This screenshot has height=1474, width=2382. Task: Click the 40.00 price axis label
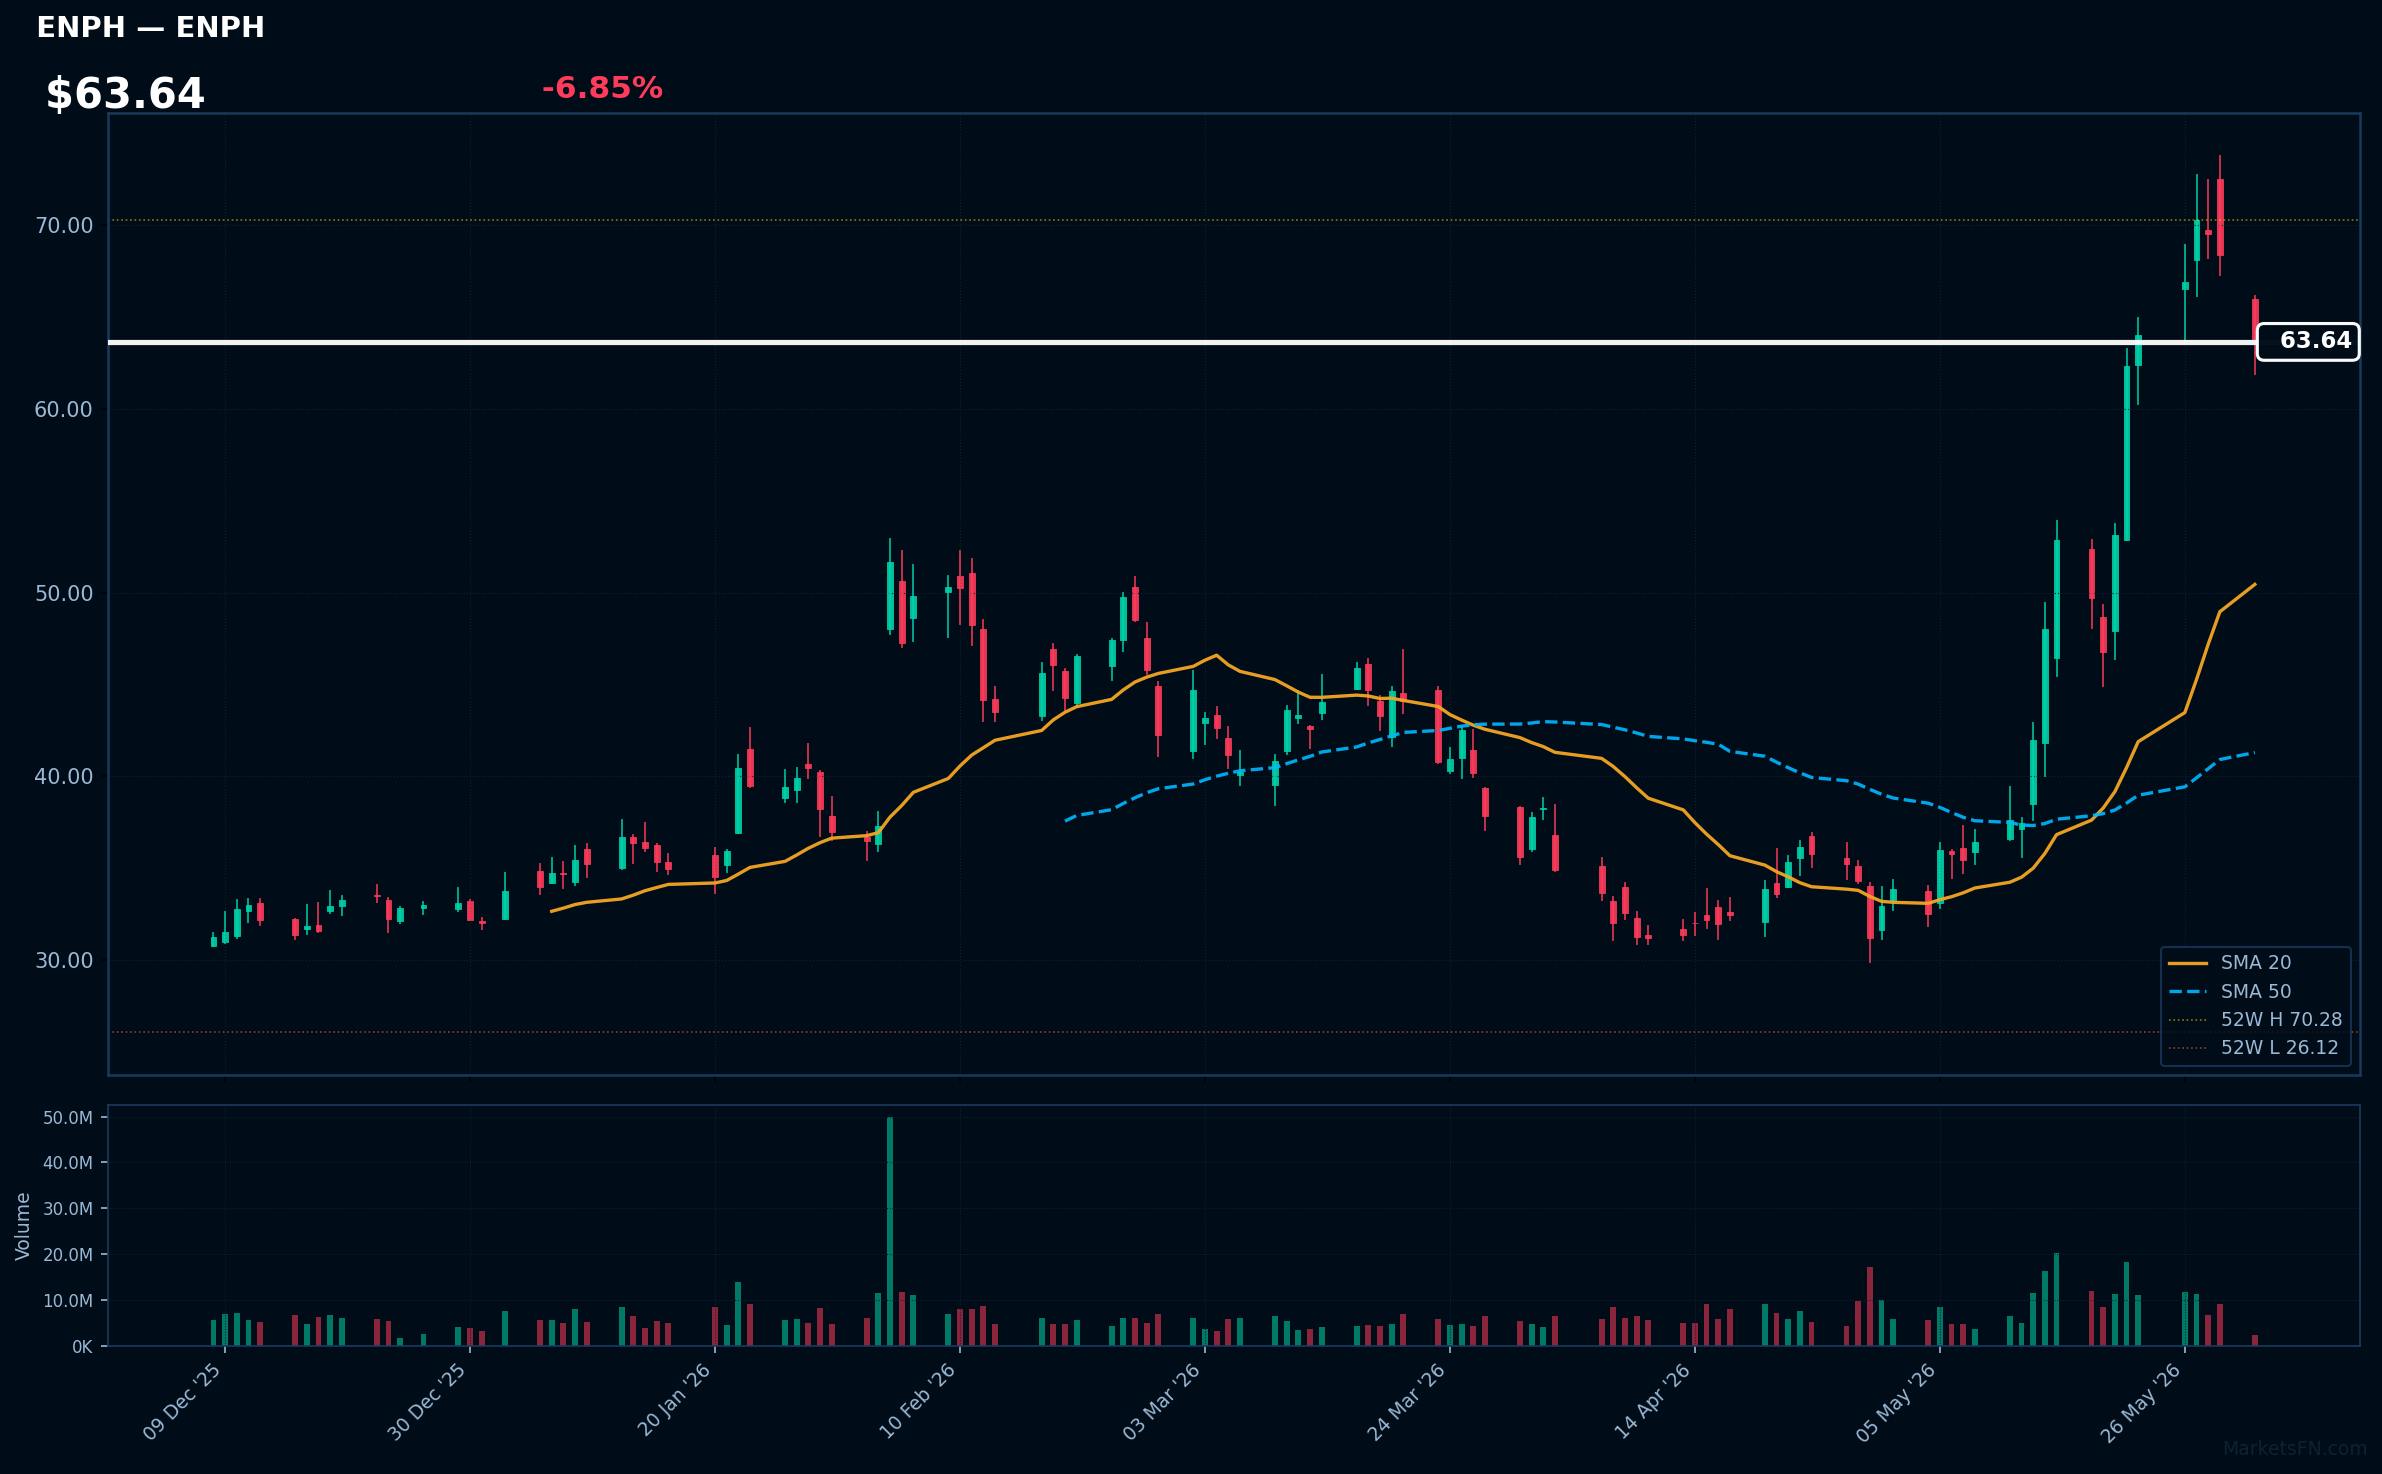coord(65,777)
